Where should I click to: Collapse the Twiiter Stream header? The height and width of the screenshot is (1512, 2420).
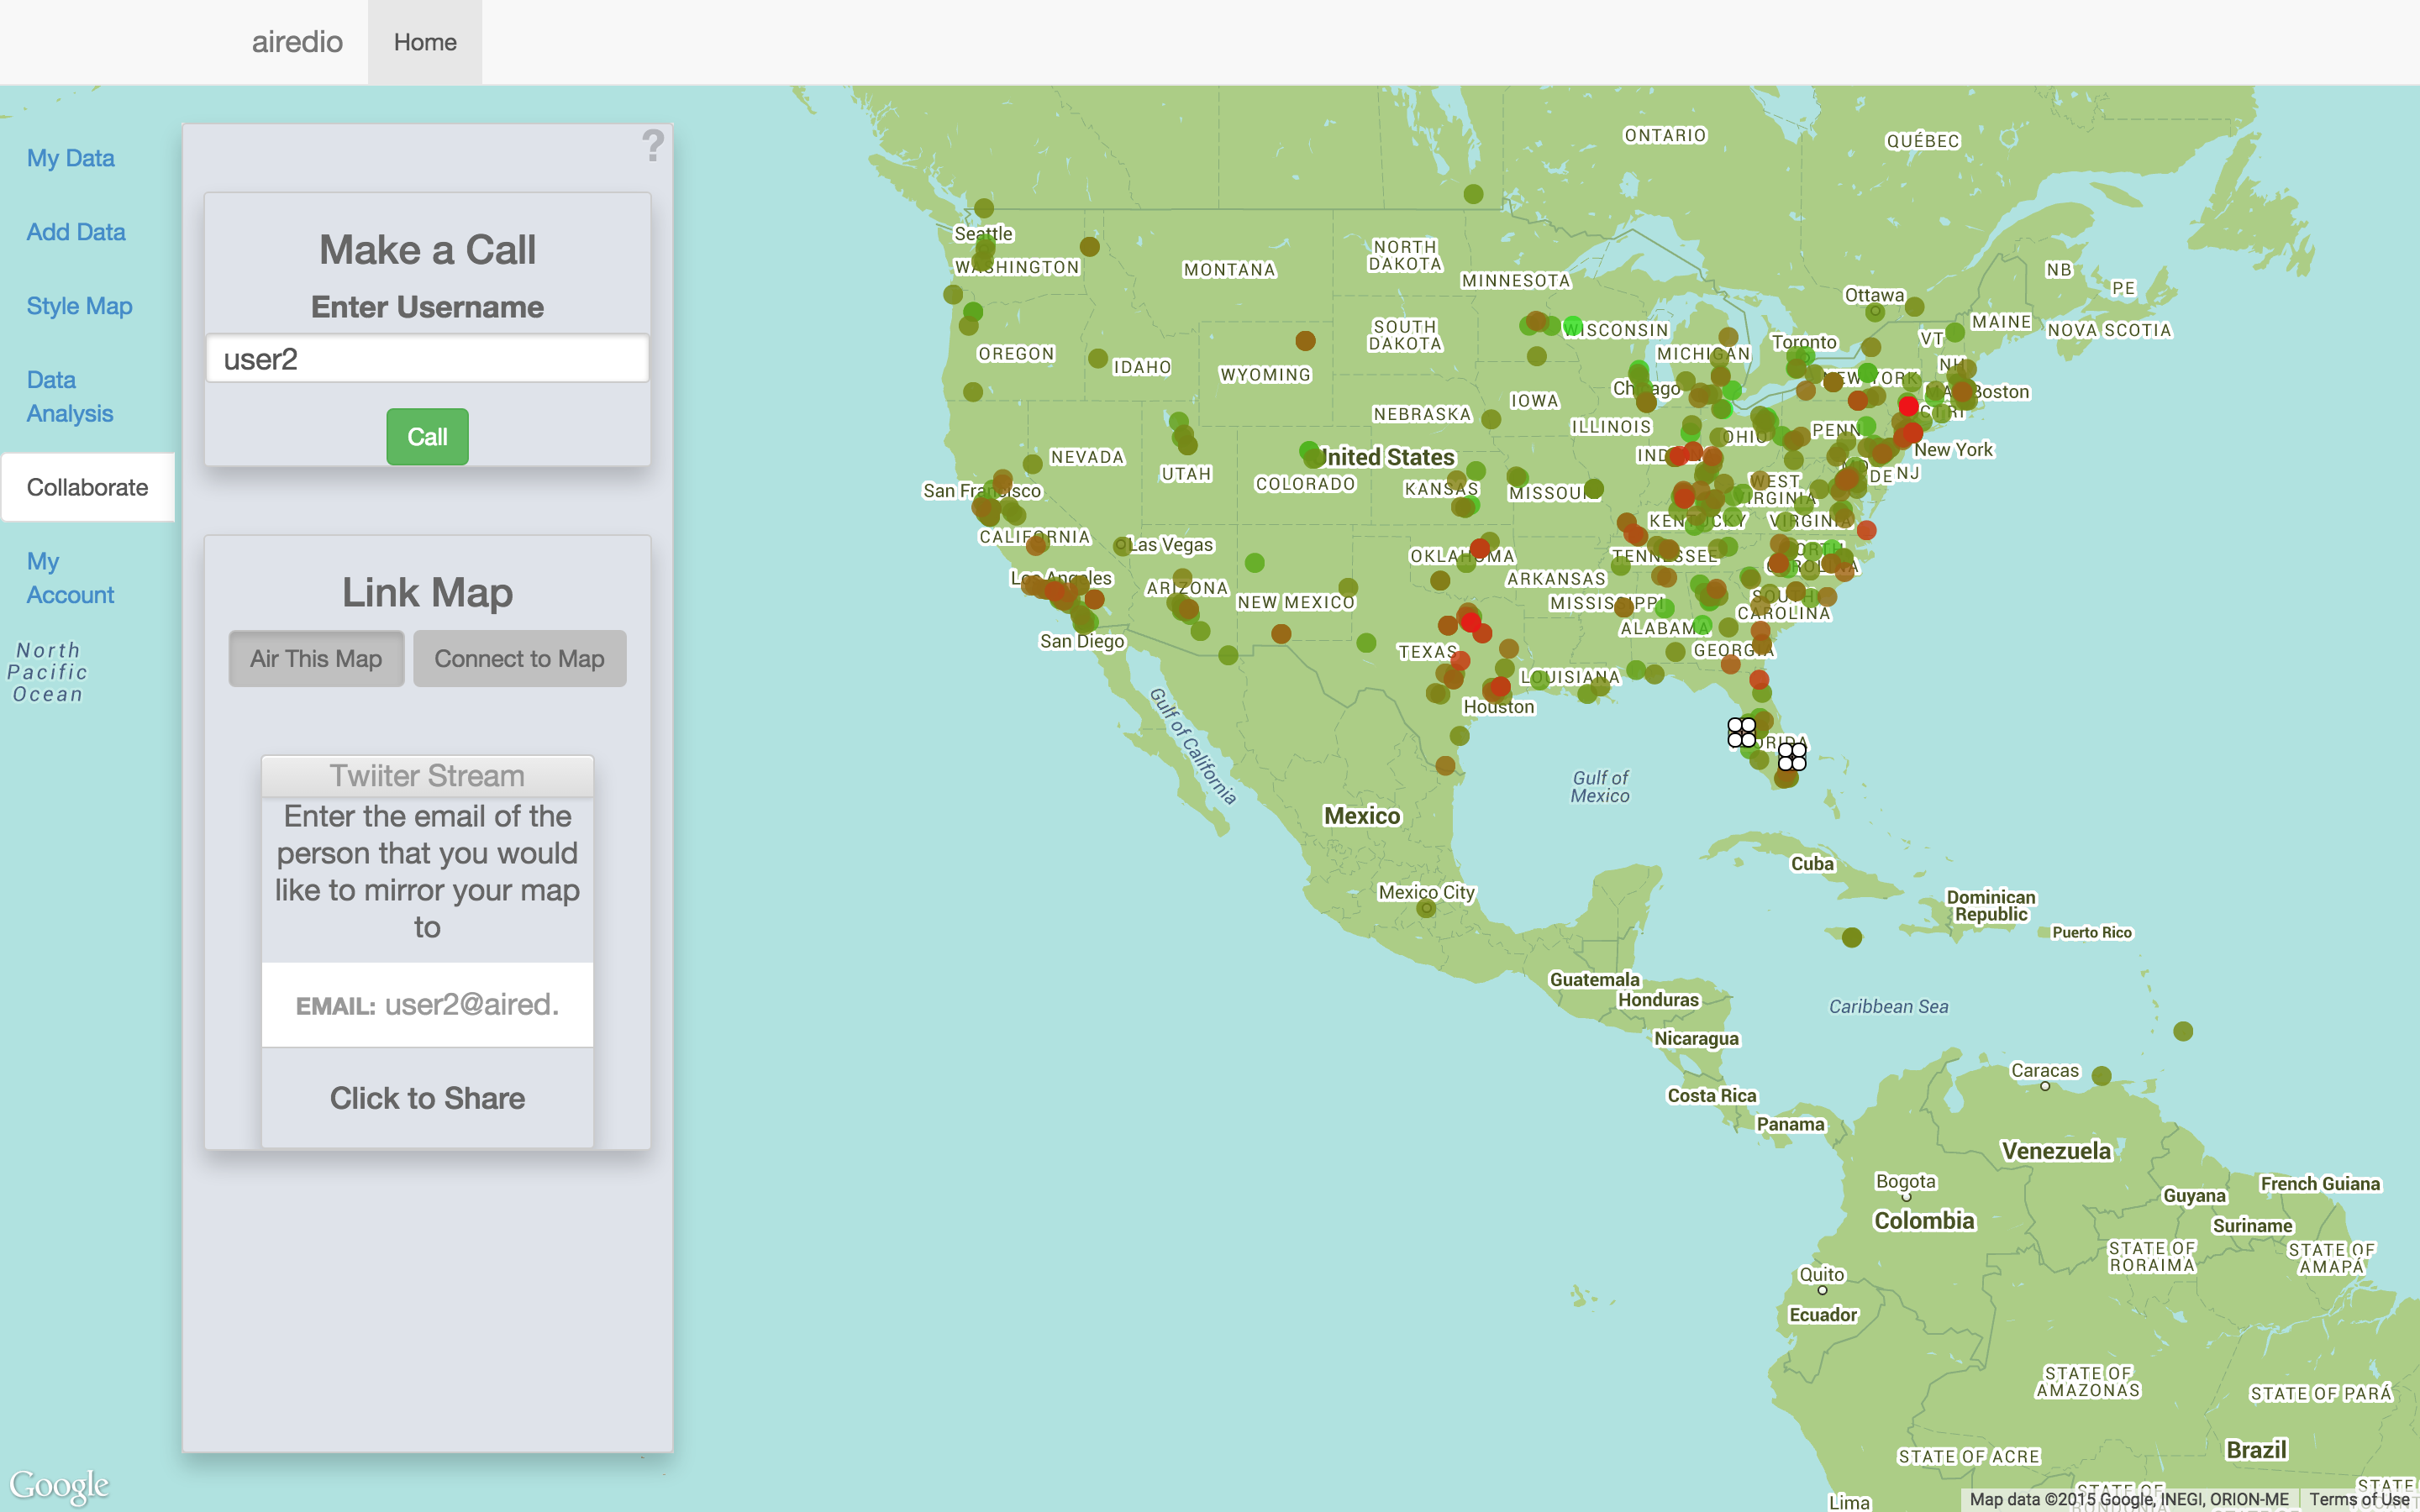coord(427,776)
